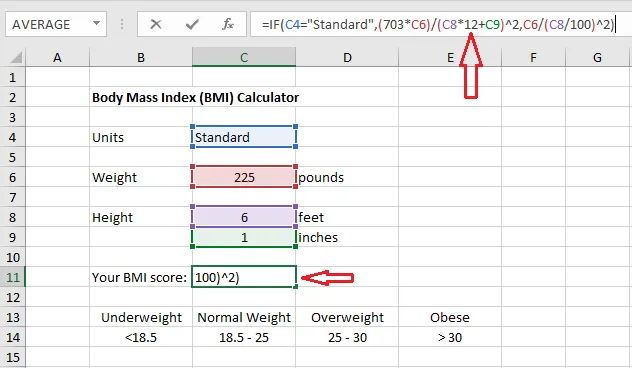
Task: Select the > 30 range cell
Action: 450,337
